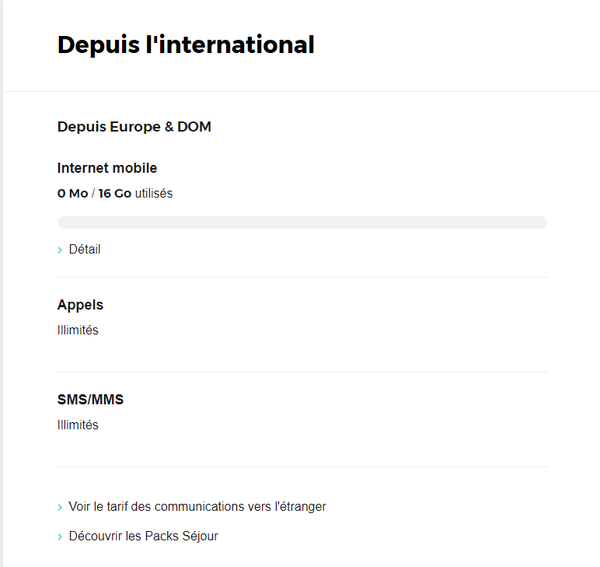This screenshot has width=600, height=567.
Task: Click the Depuis l'international page heading
Action: [186, 45]
